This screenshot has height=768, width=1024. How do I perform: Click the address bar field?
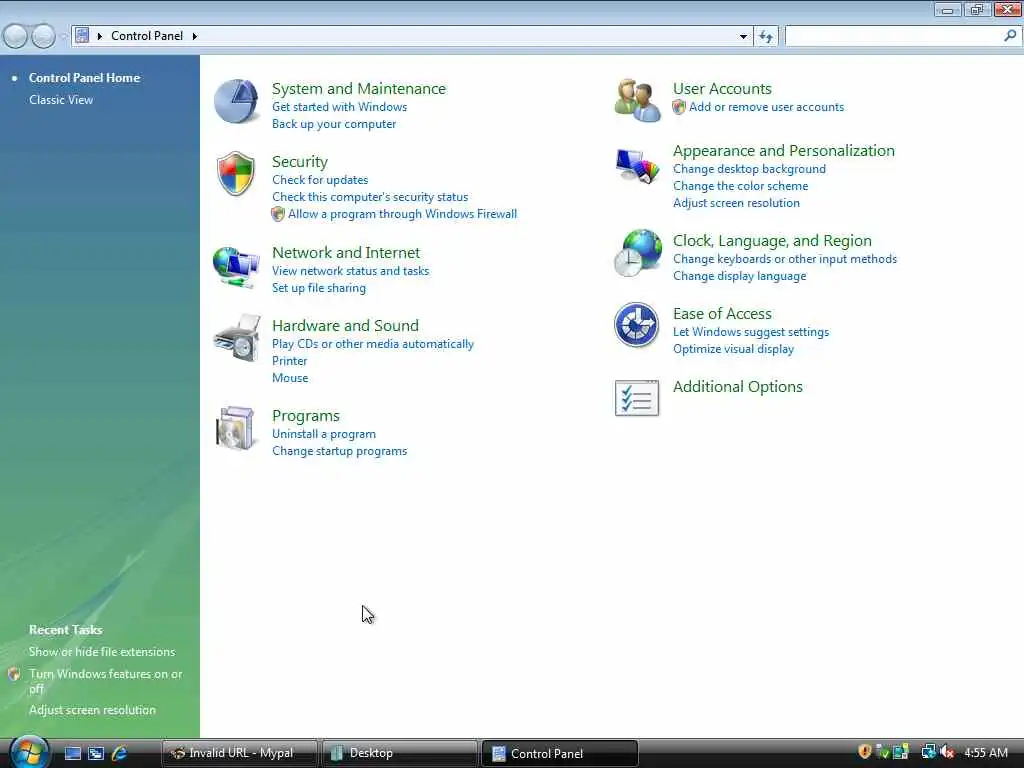[x=411, y=36]
